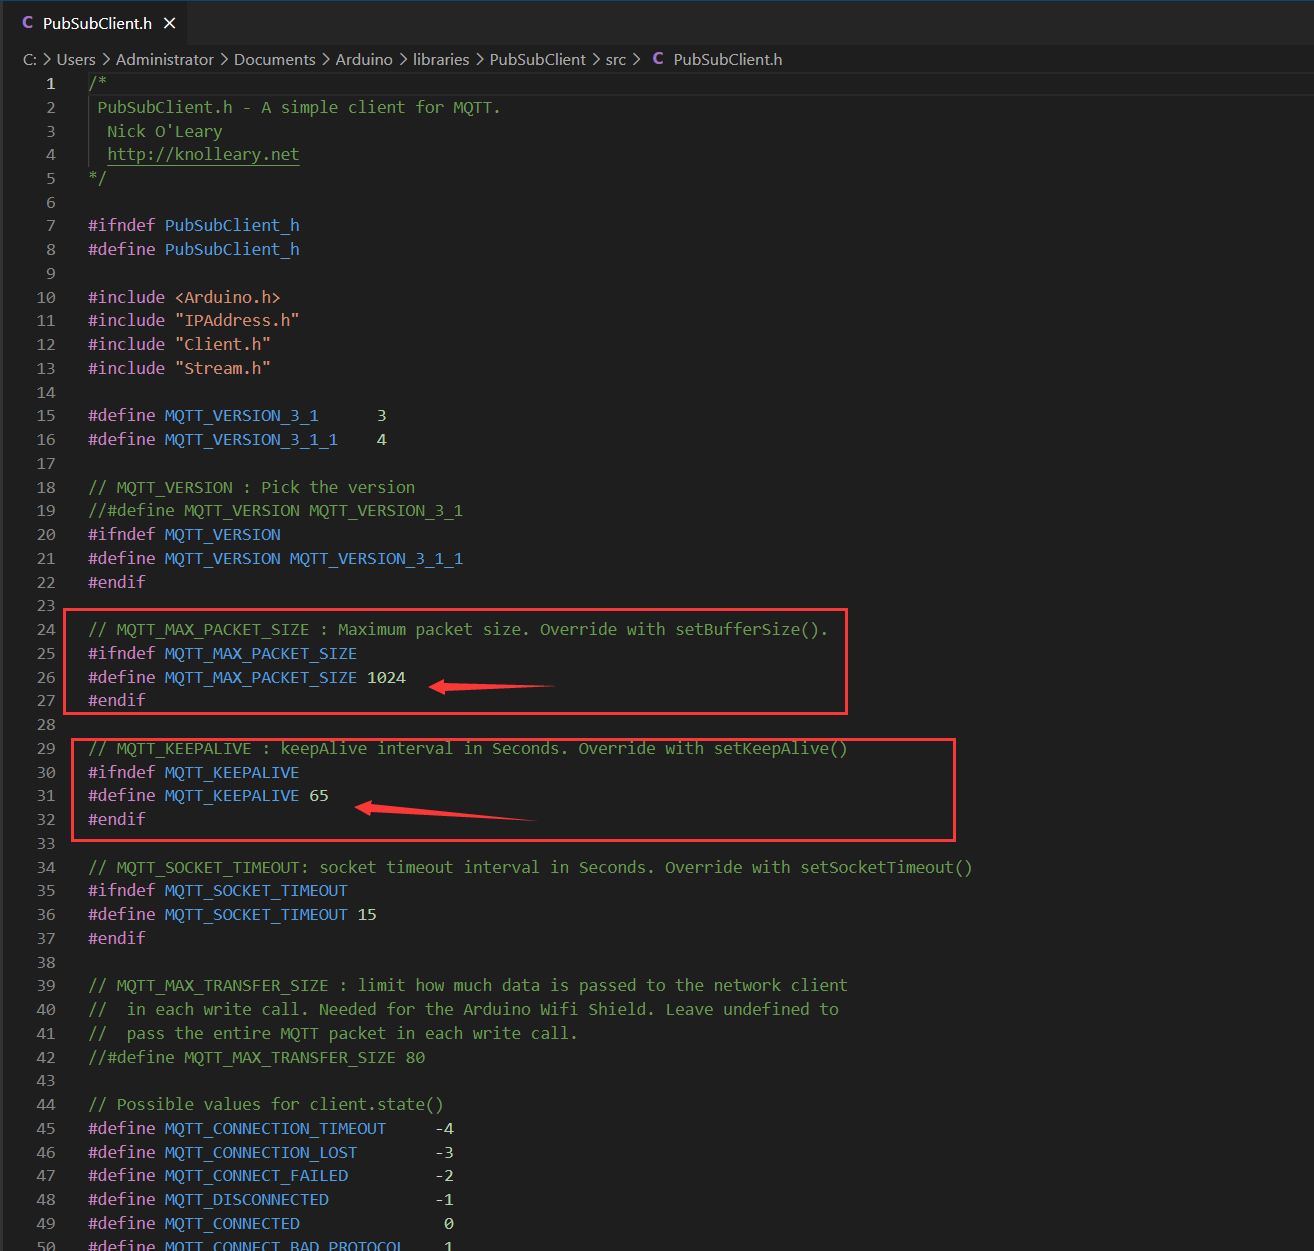
Task: Click the "Pick the version" comment
Action: [x=338, y=487]
